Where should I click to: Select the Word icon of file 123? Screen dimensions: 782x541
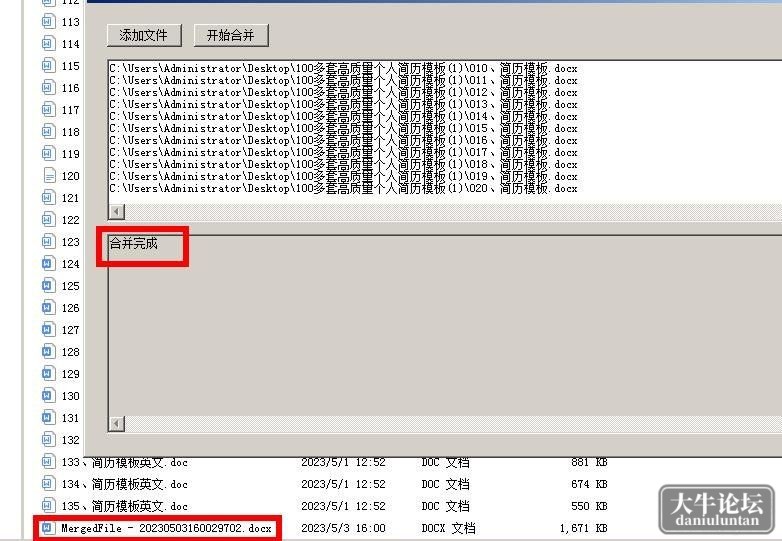[48, 242]
